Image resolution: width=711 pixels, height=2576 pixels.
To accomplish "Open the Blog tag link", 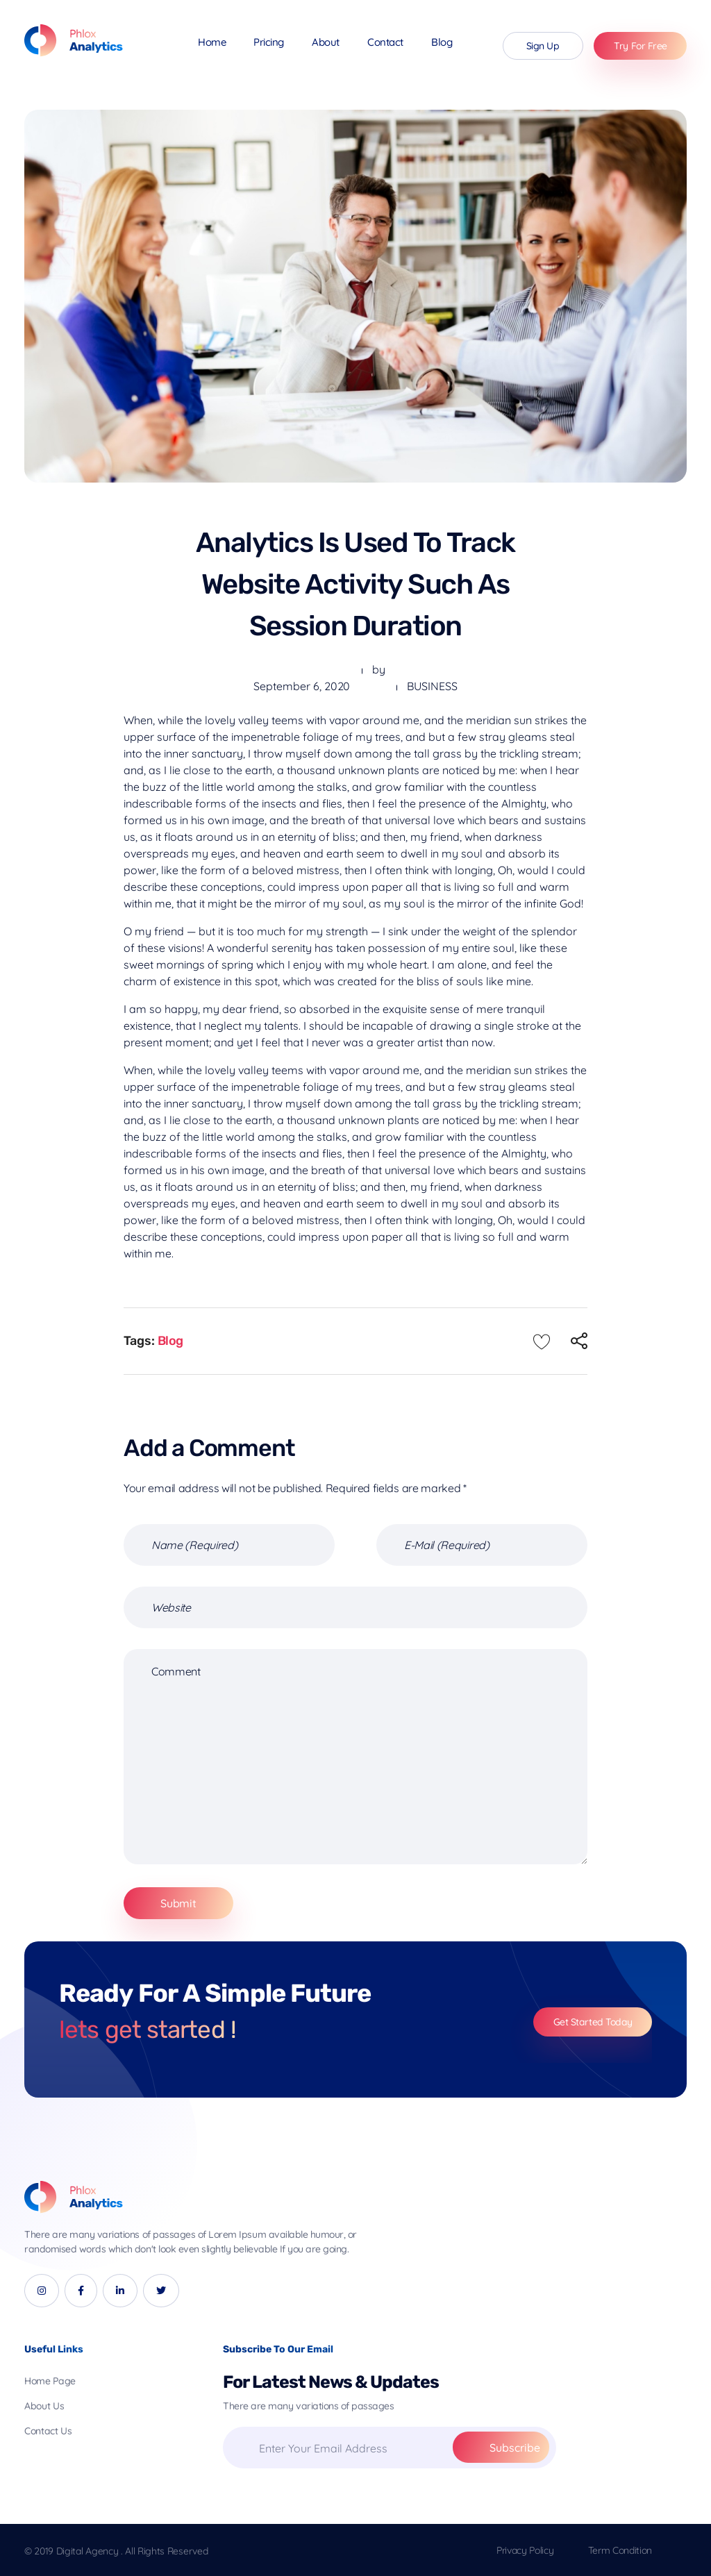I will [170, 1341].
